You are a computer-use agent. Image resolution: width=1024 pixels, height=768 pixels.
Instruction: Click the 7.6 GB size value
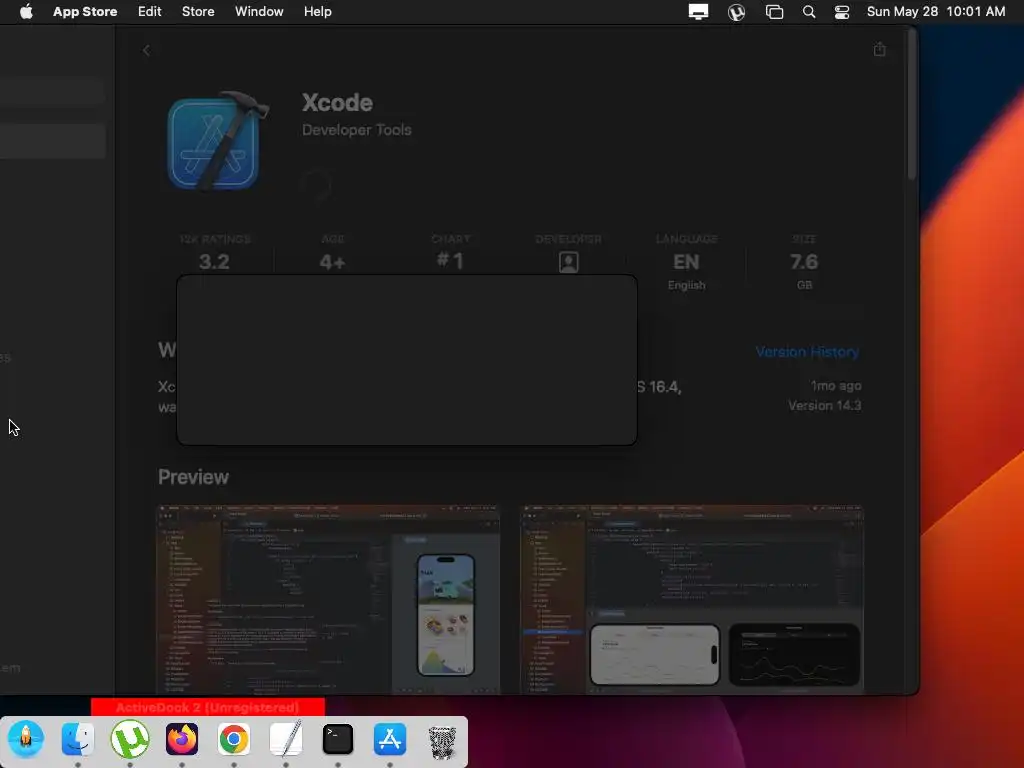tap(804, 262)
